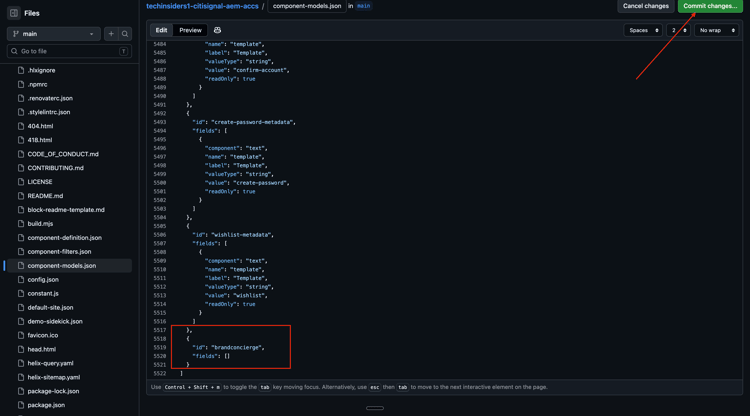
Task: Click the "wishlist-metadata" id in code
Action: (242, 235)
